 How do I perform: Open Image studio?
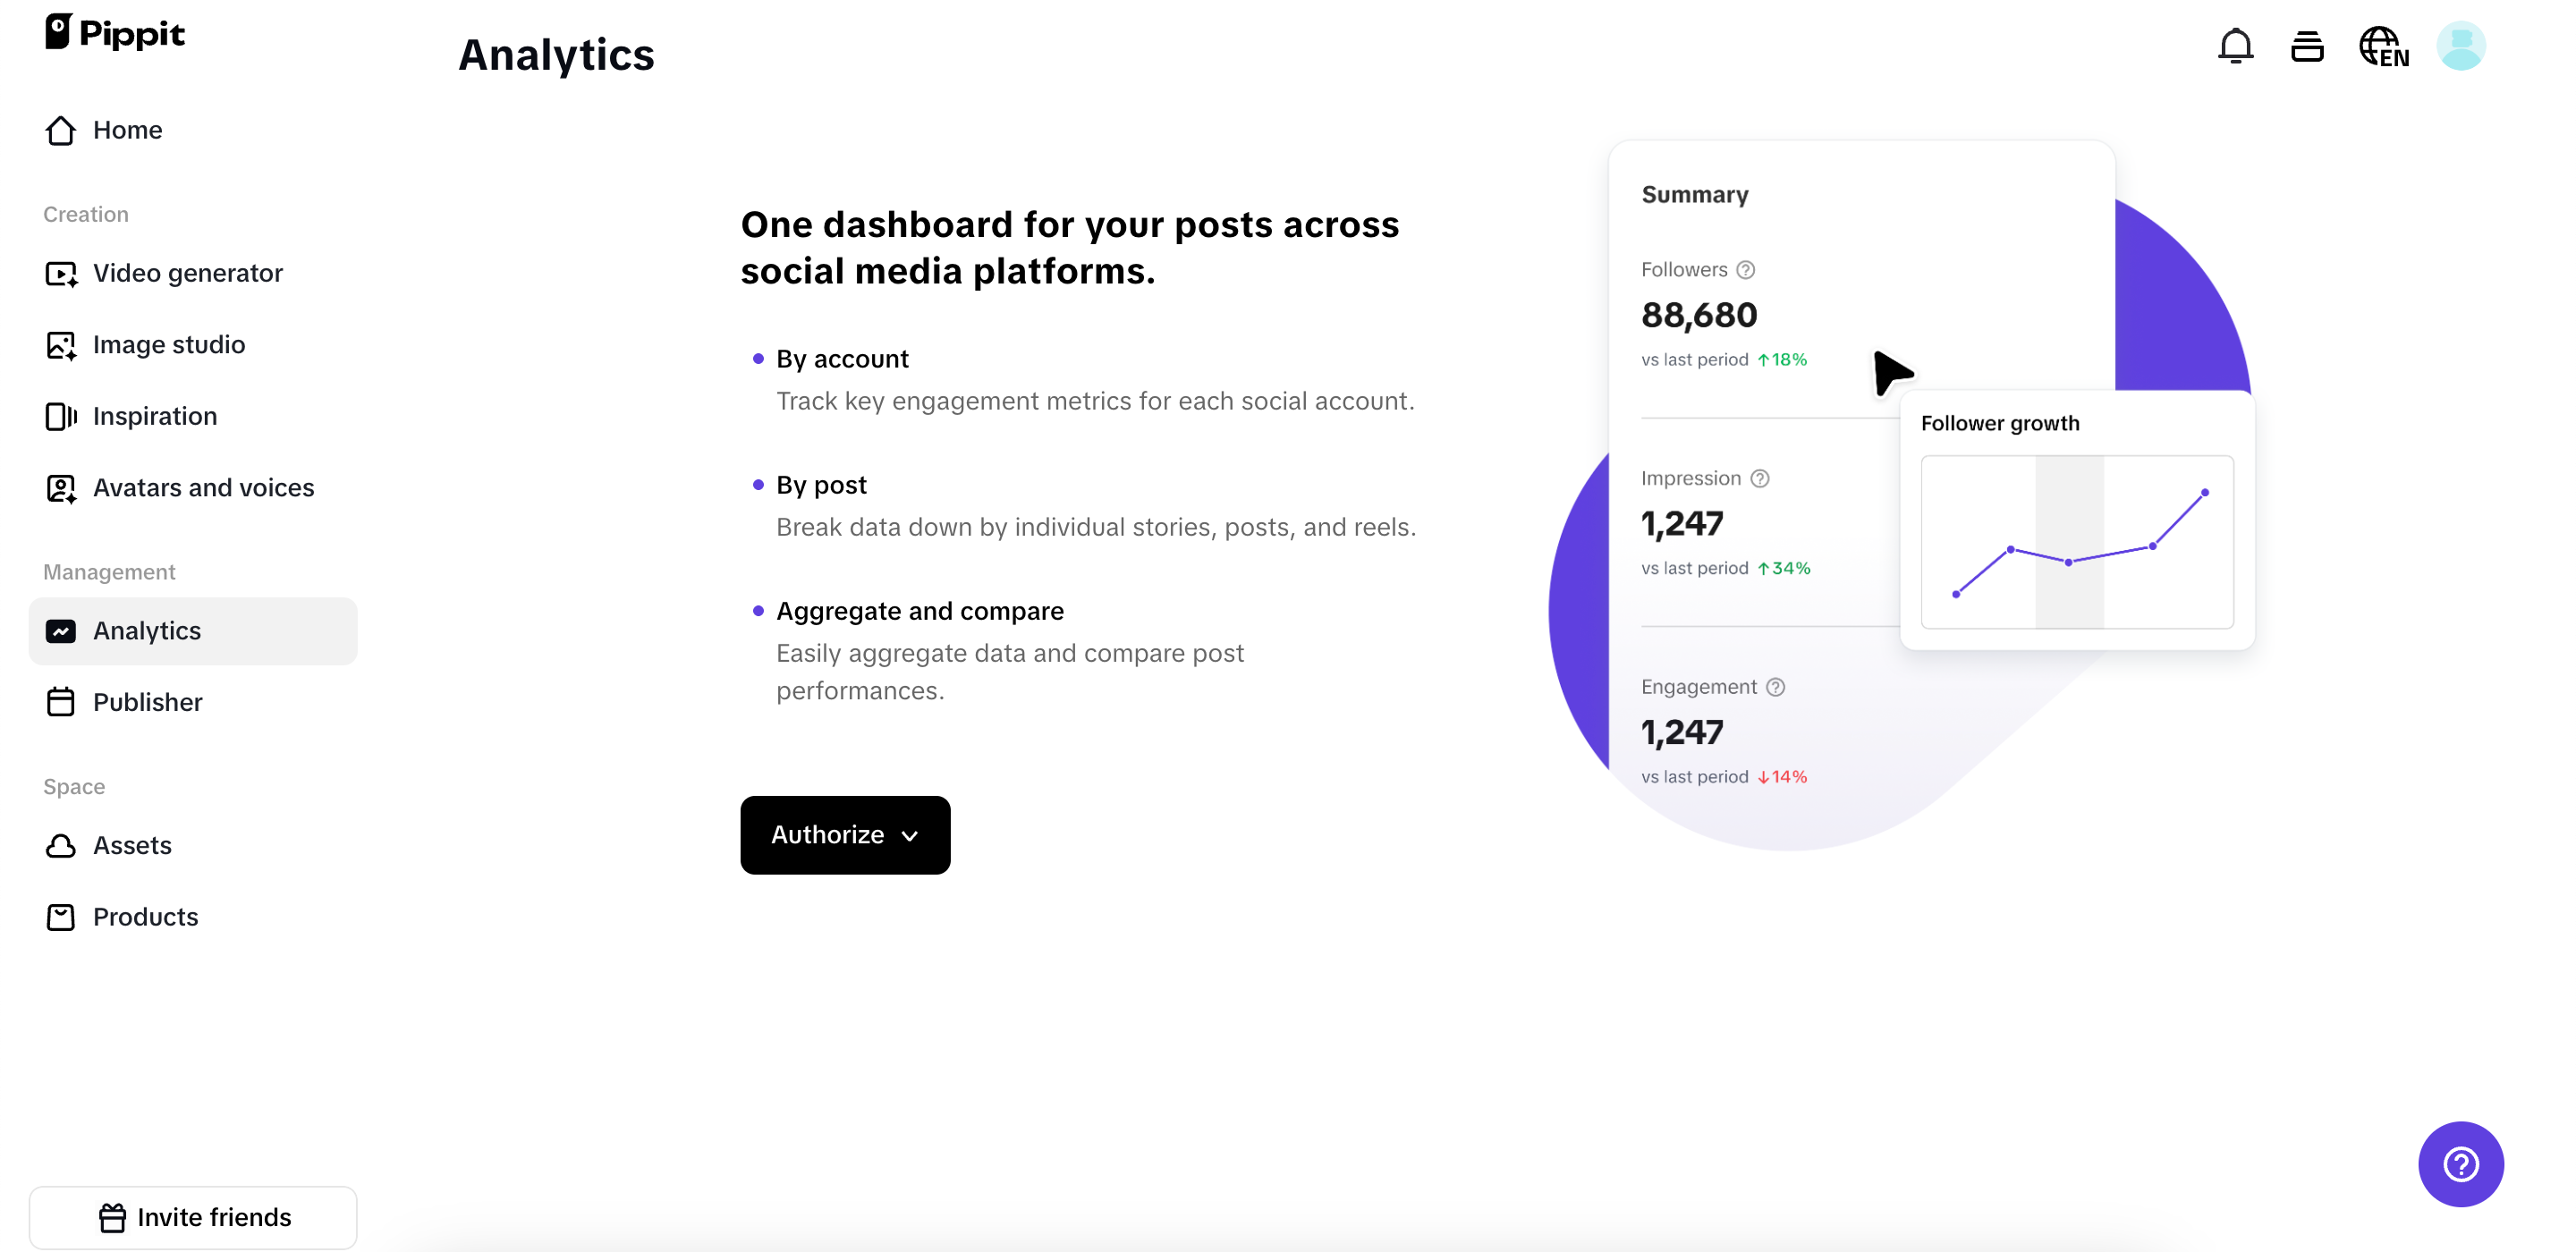pos(169,344)
